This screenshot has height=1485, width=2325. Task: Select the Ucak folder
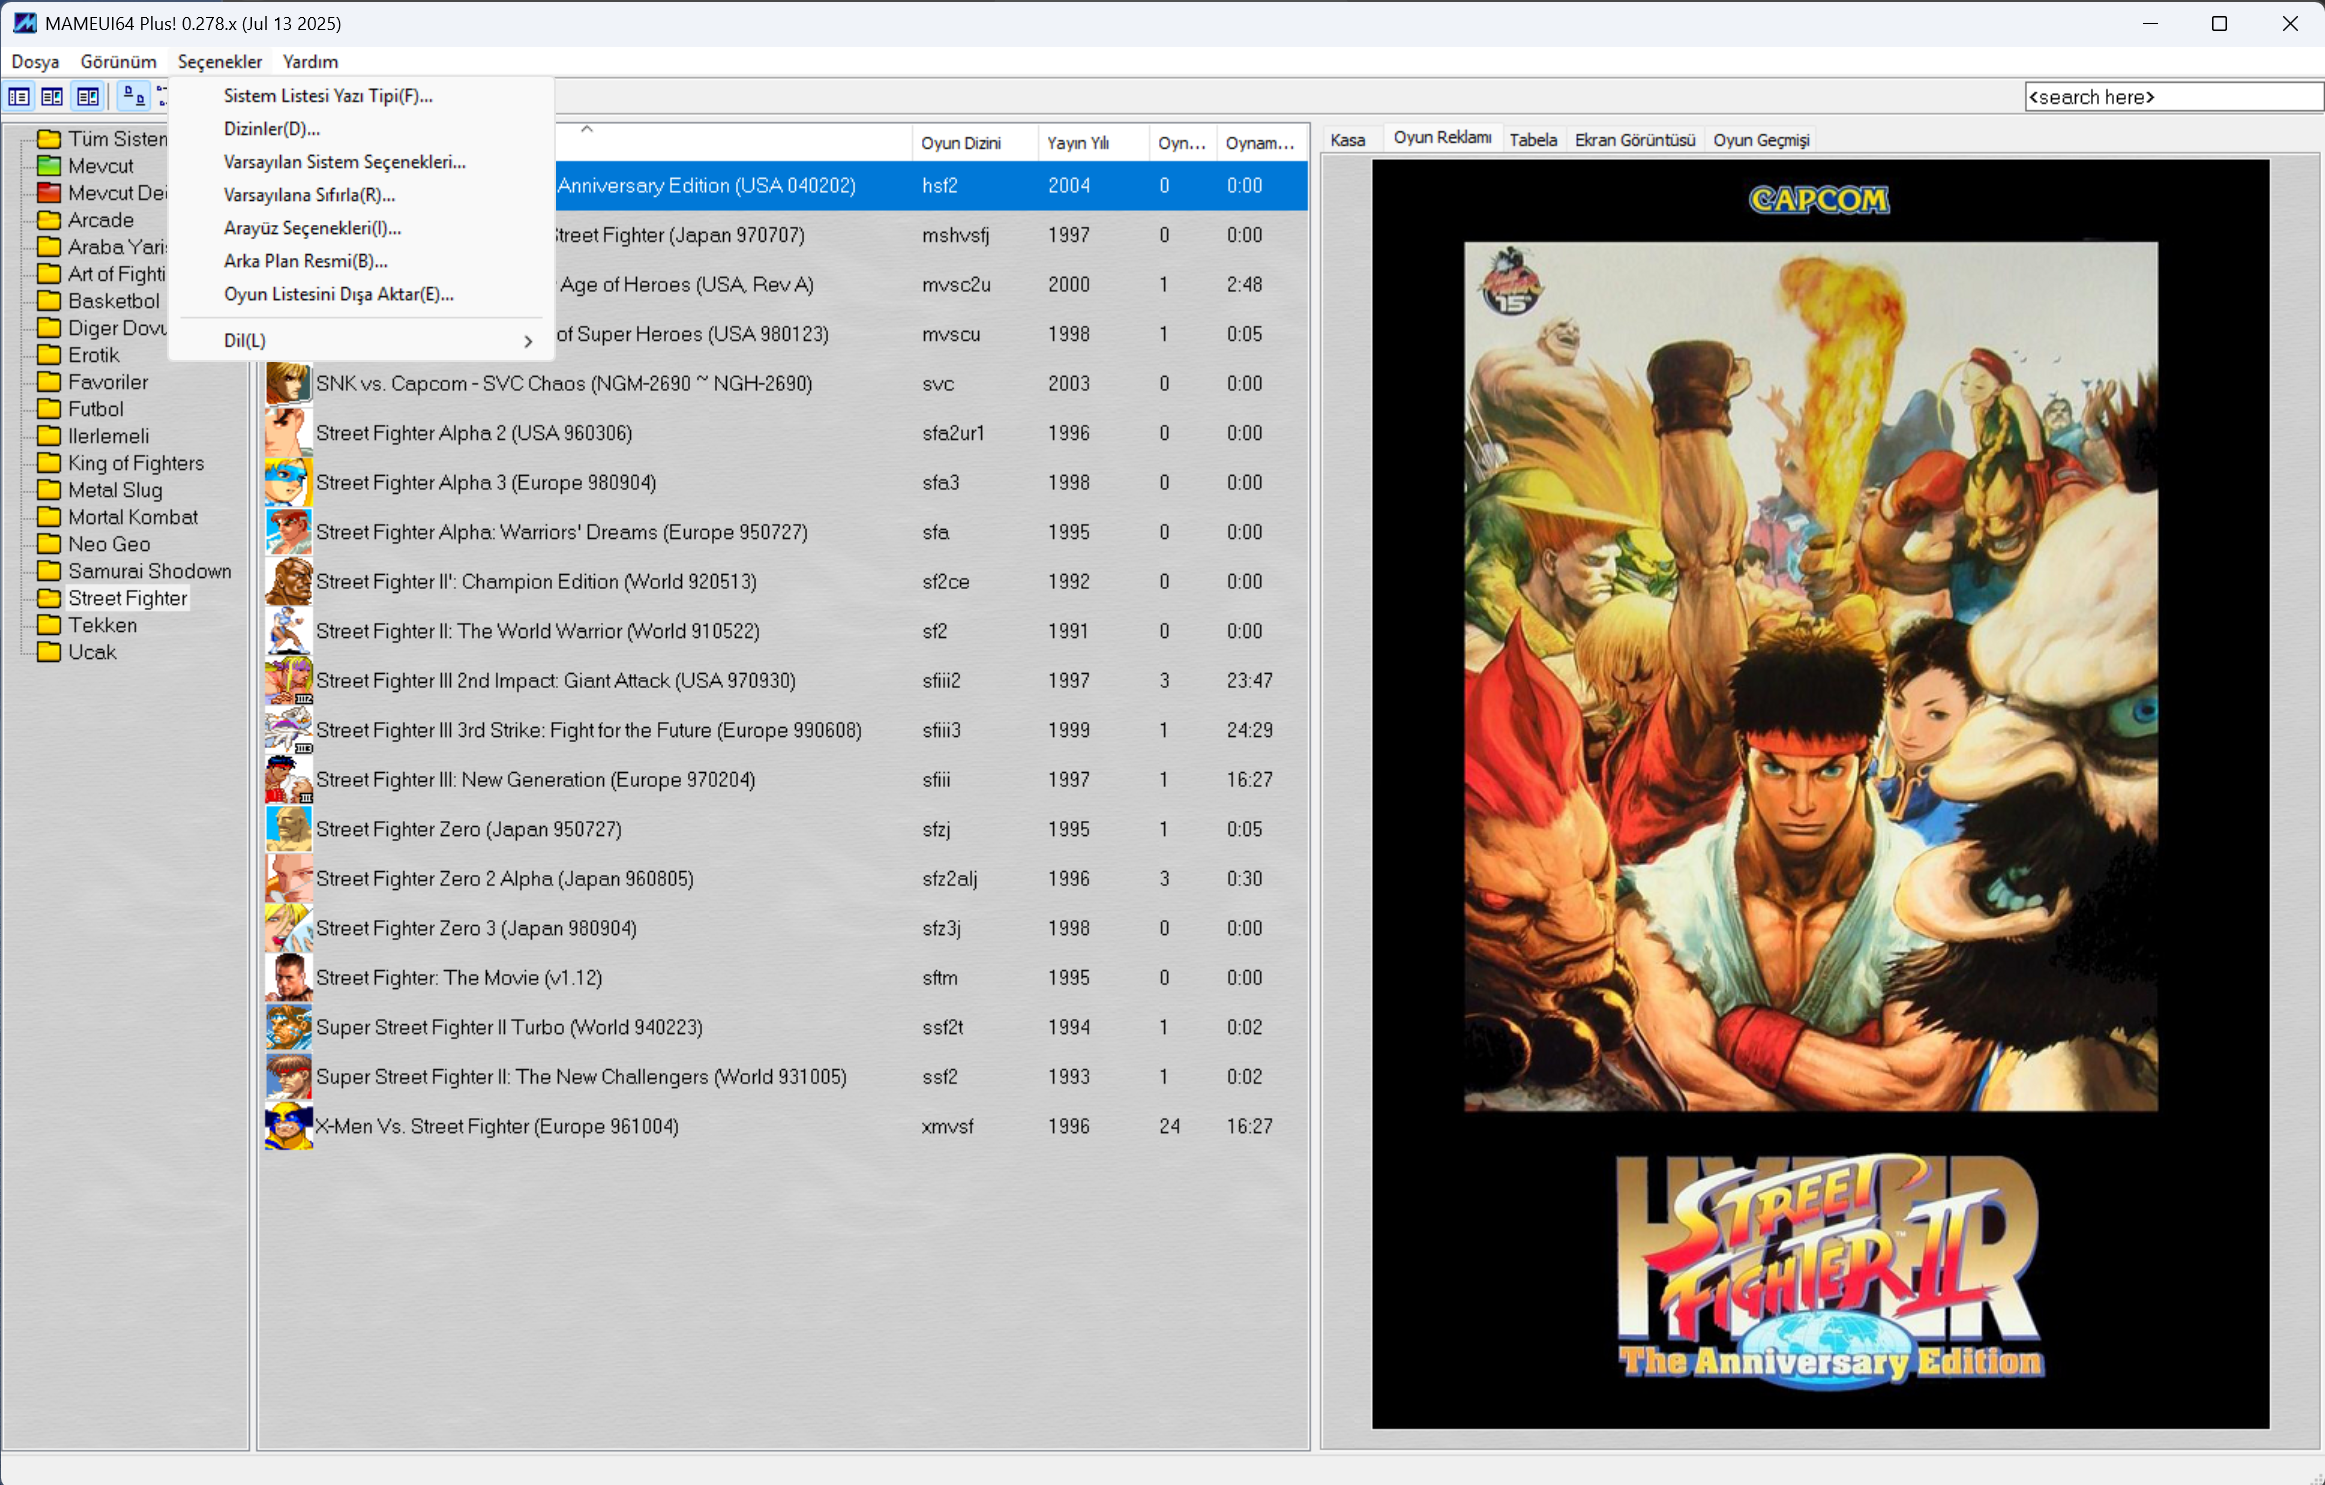pyautogui.click(x=92, y=652)
